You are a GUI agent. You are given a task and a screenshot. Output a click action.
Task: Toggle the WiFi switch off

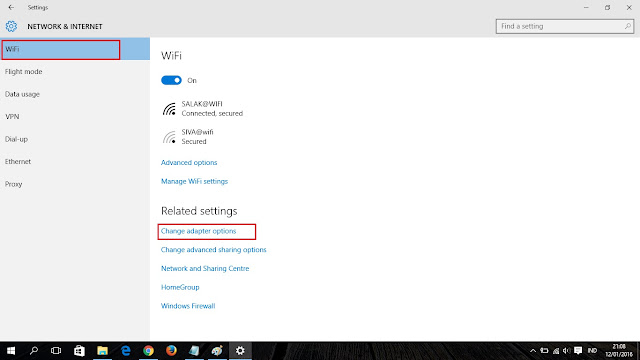coord(171,80)
